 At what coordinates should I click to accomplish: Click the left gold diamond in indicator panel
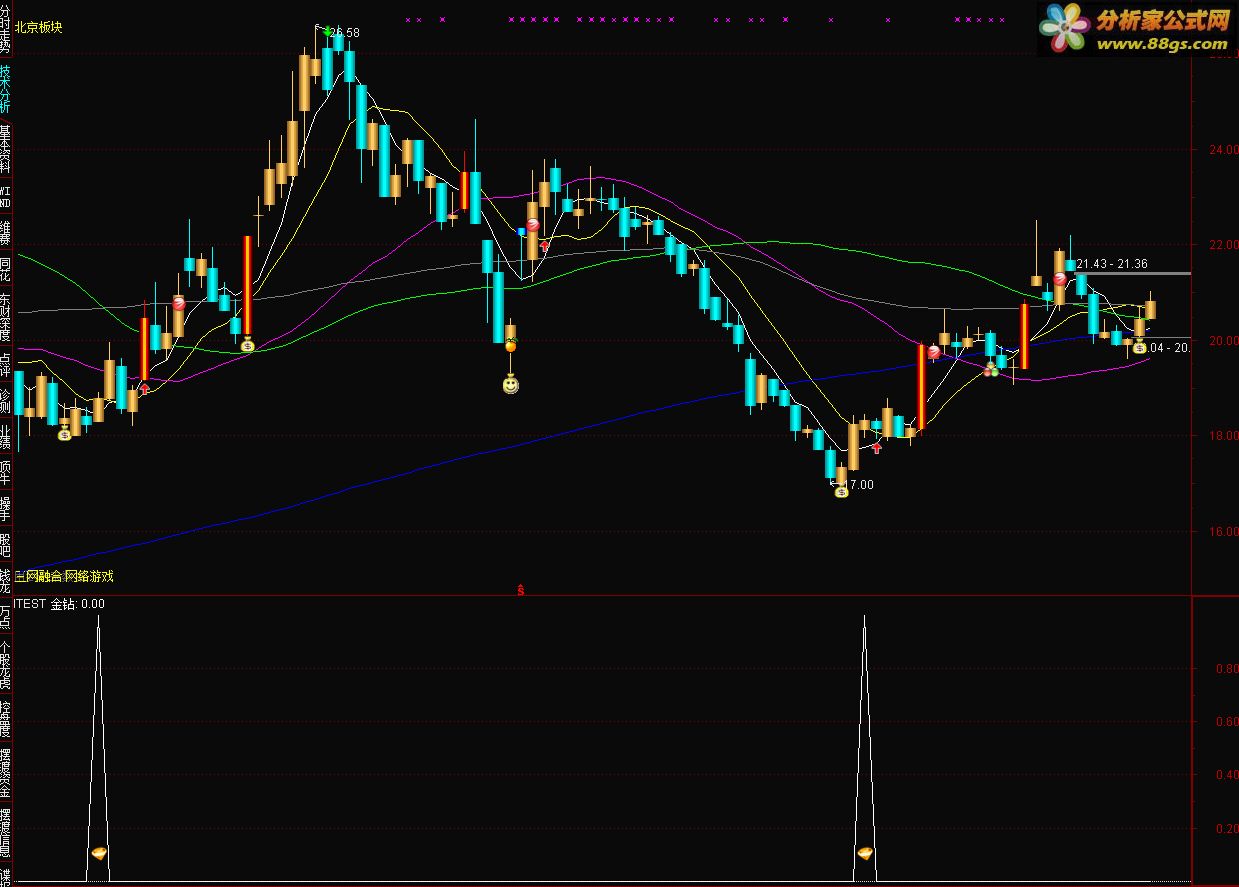coord(99,853)
